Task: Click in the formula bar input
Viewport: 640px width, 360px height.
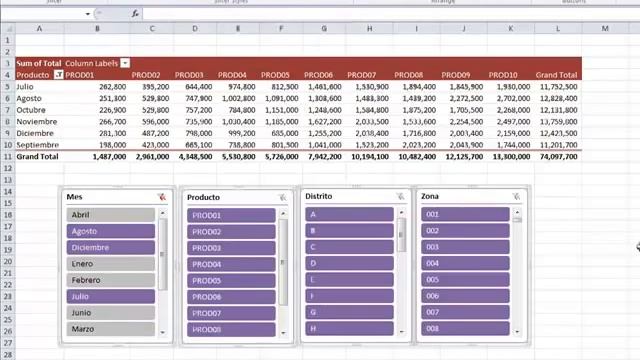Action: [x=390, y=14]
